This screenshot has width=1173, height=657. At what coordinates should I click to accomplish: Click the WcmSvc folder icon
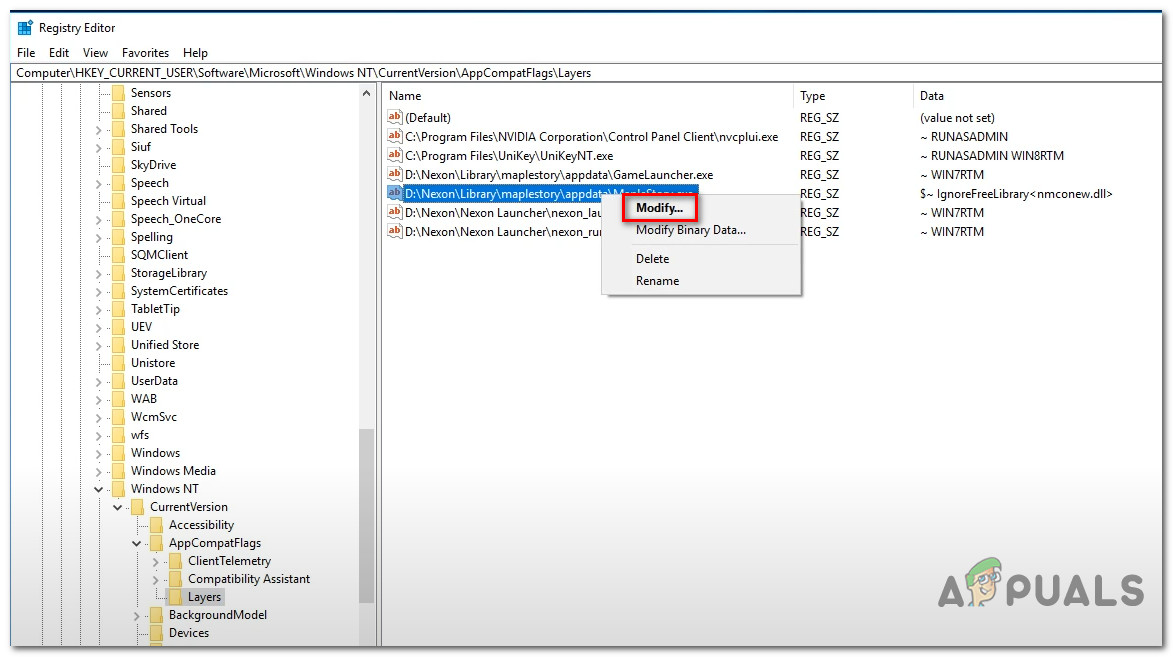click(x=118, y=417)
